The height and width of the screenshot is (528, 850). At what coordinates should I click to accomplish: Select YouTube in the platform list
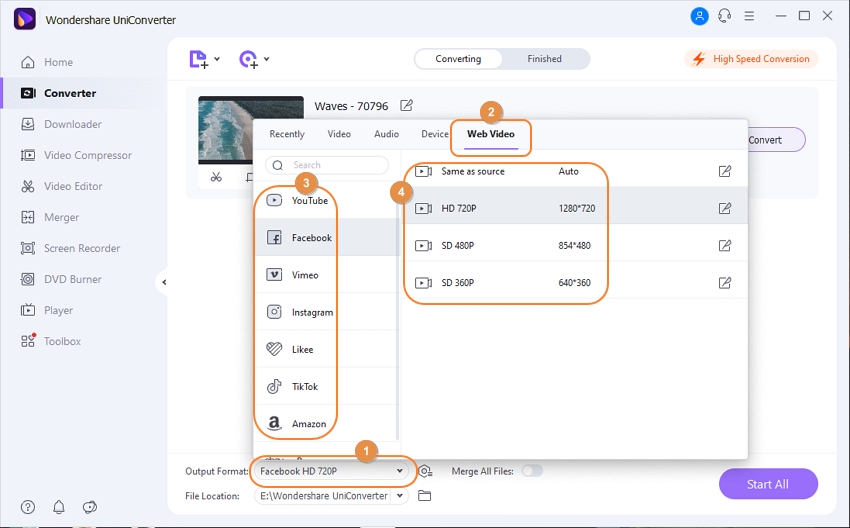(x=327, y=201)
